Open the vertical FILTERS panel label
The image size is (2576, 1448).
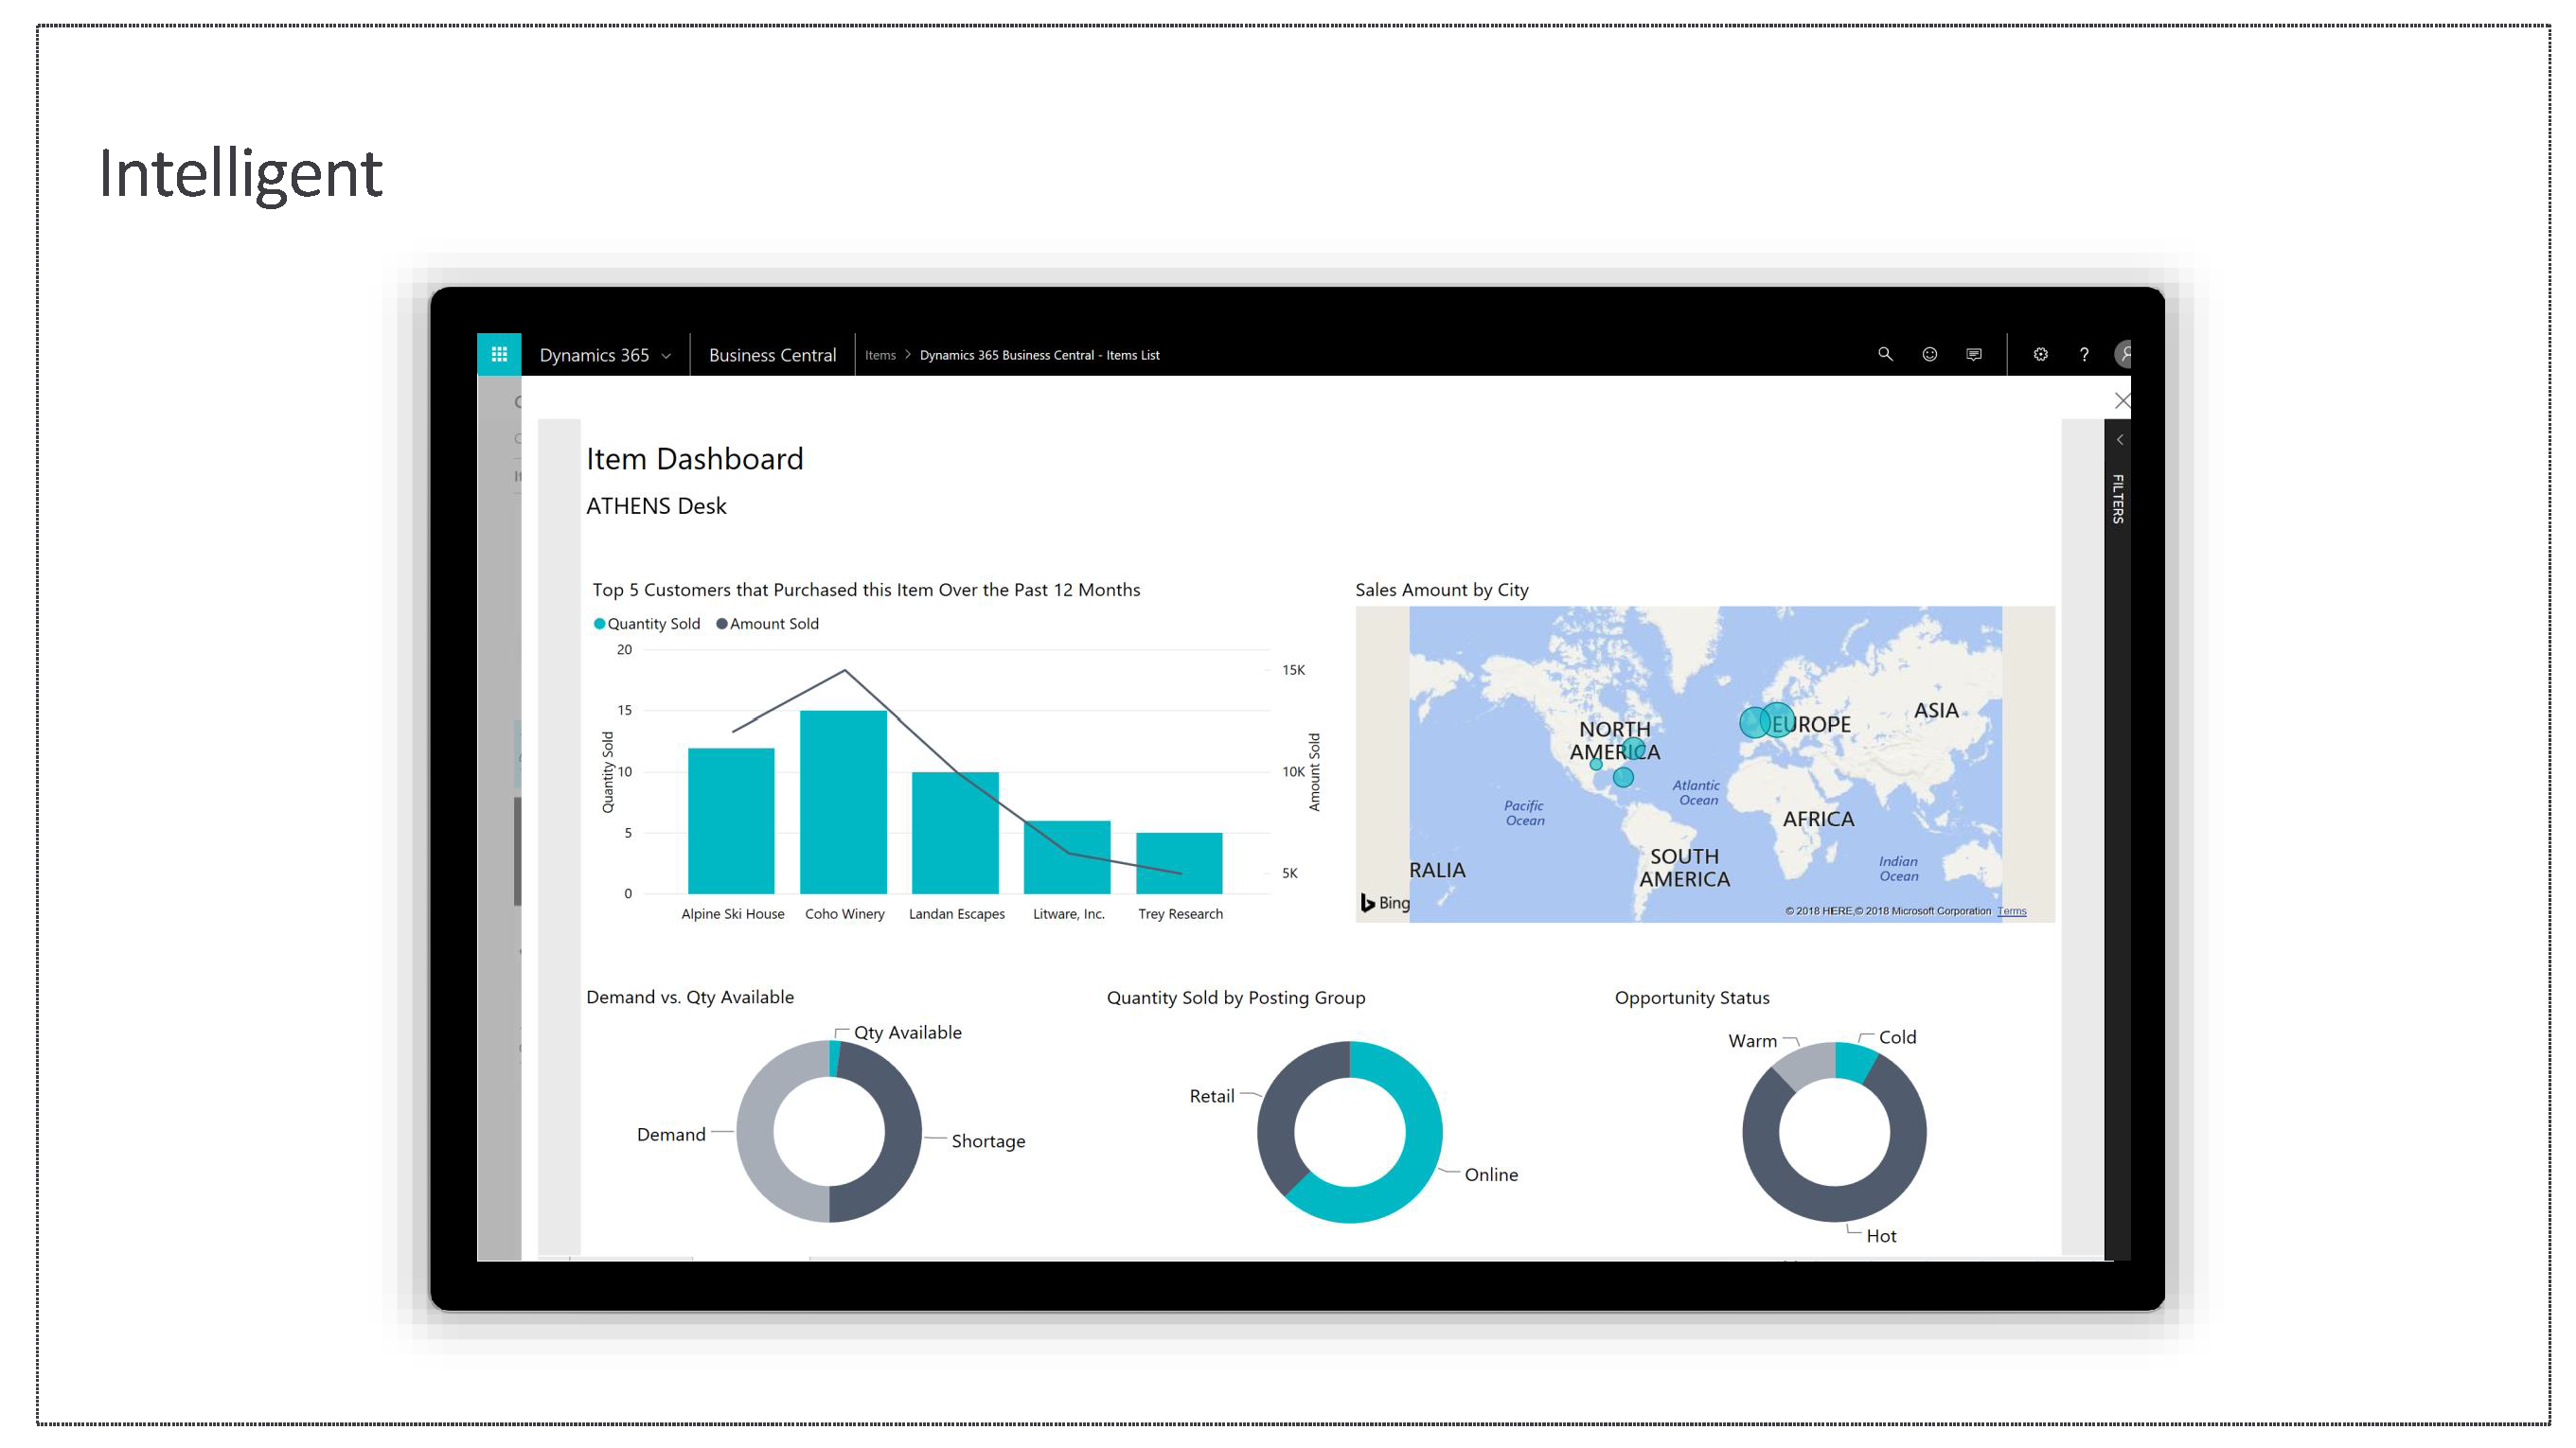pyautogui.click(x=2118, y=498)
